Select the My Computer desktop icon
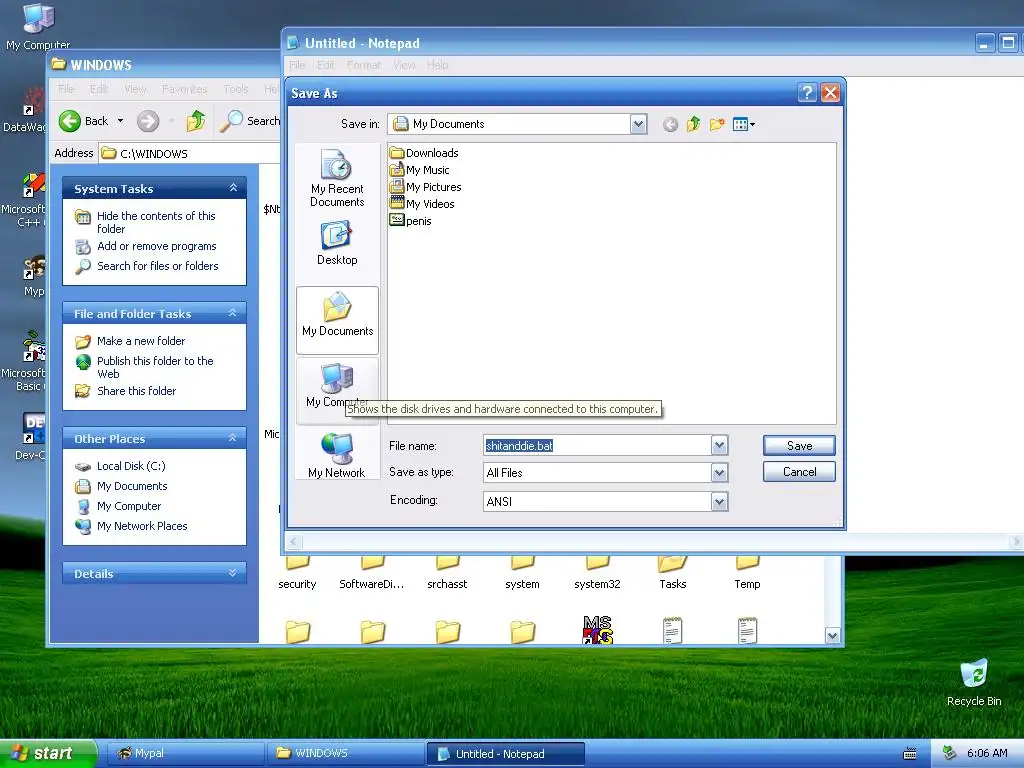Screen dimensions: 1024x768 coord(38,27)
